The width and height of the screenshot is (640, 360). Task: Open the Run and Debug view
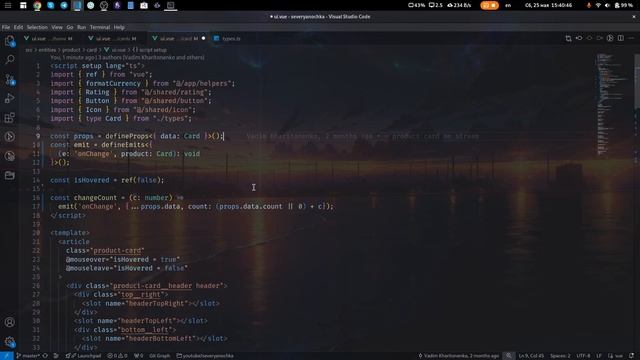pyautogui.click(x=9, y=98)
